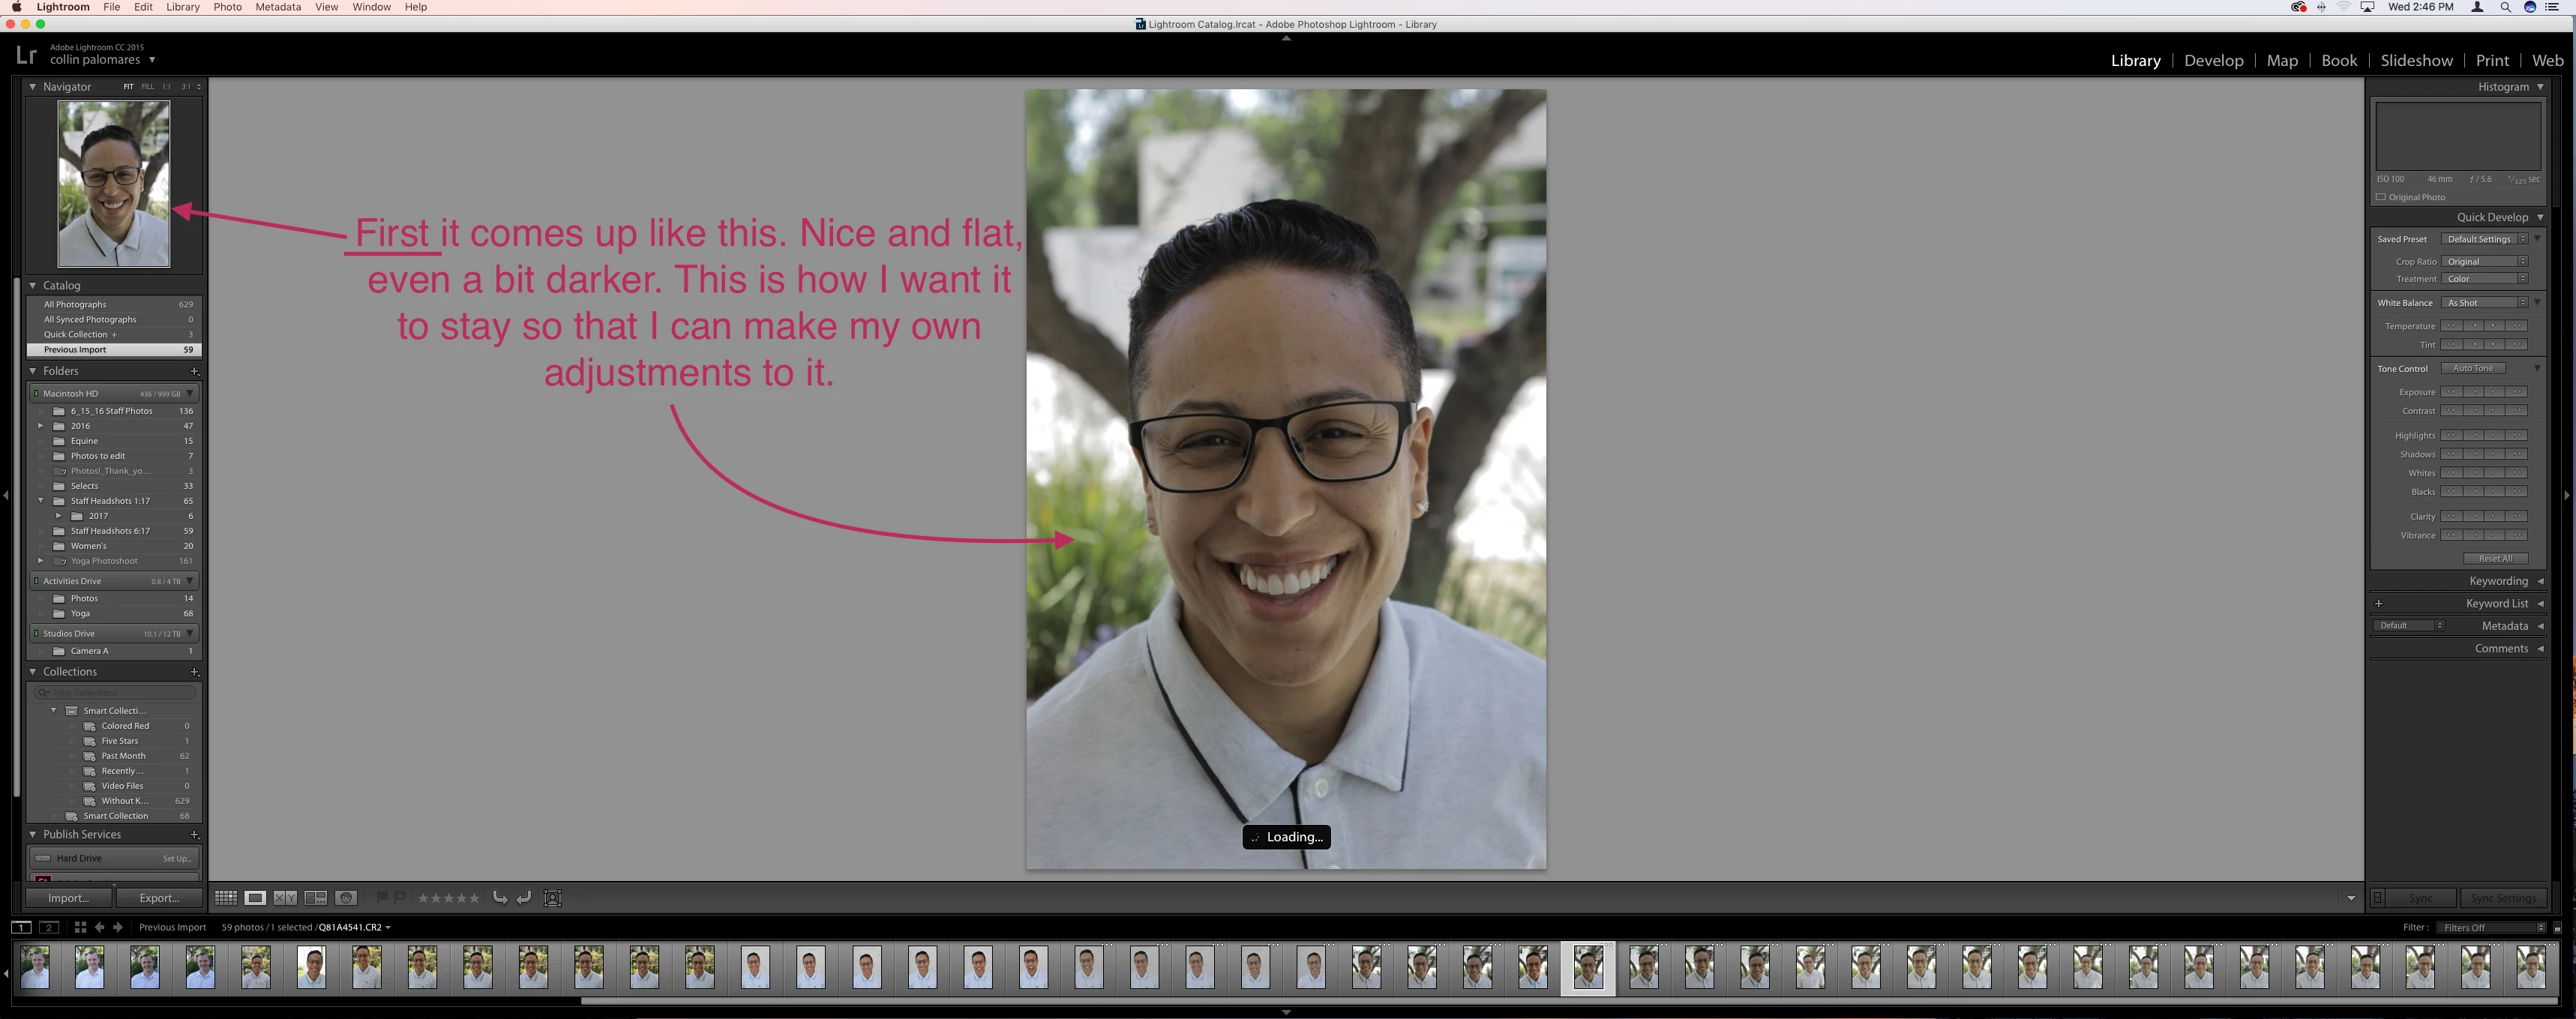Open second monitor window button
This screenshot has width=2576, height=1019.
48,927
